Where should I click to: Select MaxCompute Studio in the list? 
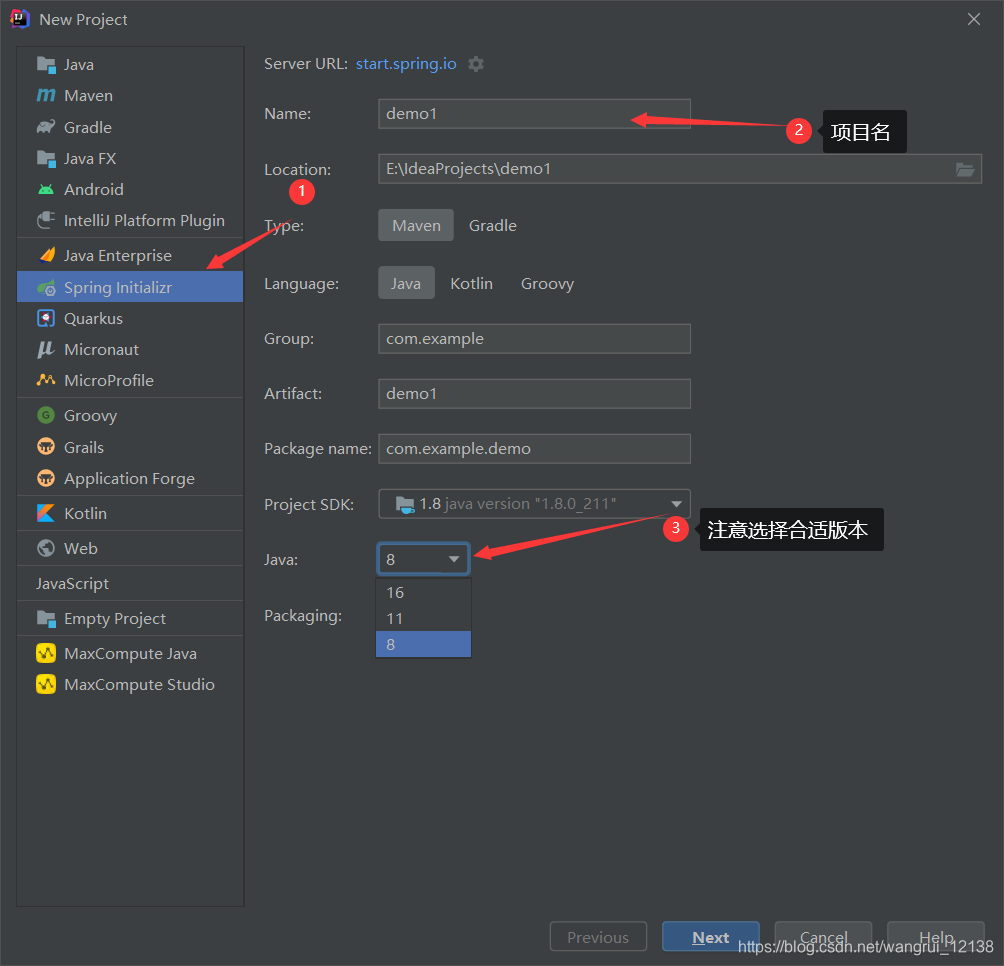tap(130, 684)
